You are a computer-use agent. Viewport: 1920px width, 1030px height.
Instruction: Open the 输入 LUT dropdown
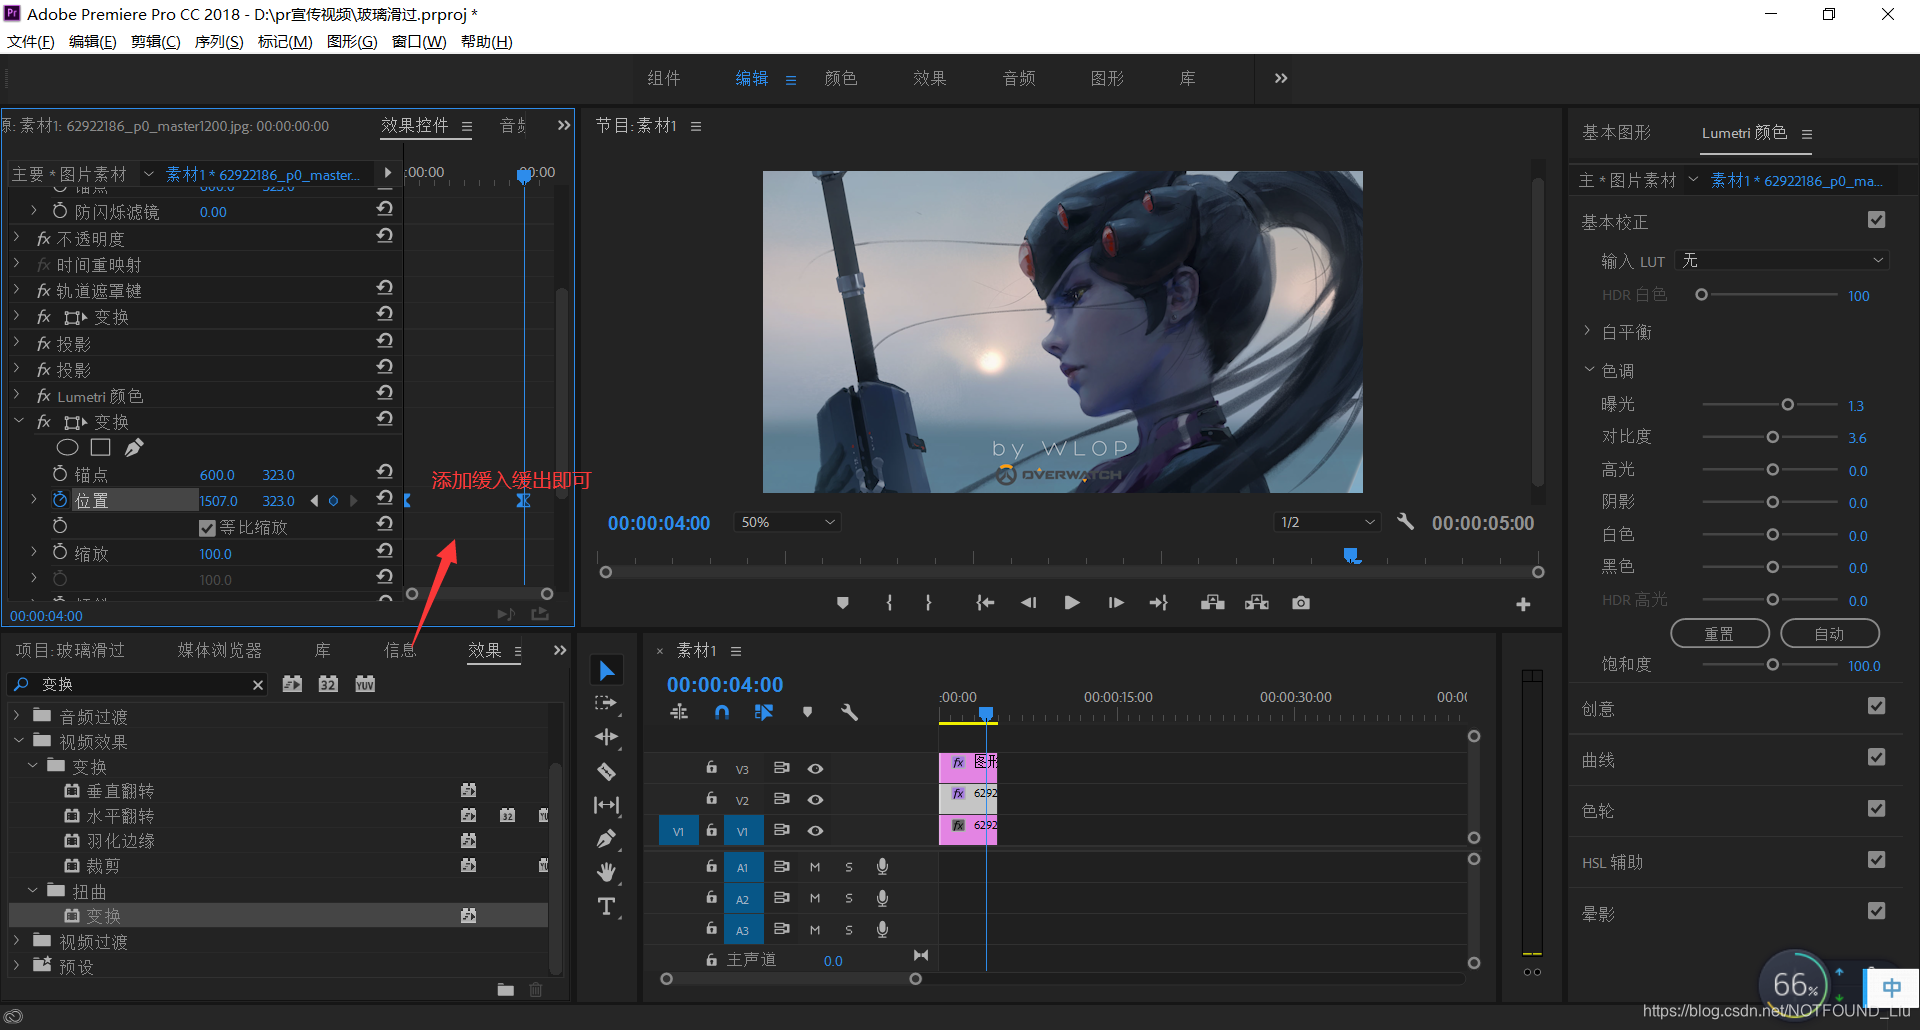pos(1783,261)
